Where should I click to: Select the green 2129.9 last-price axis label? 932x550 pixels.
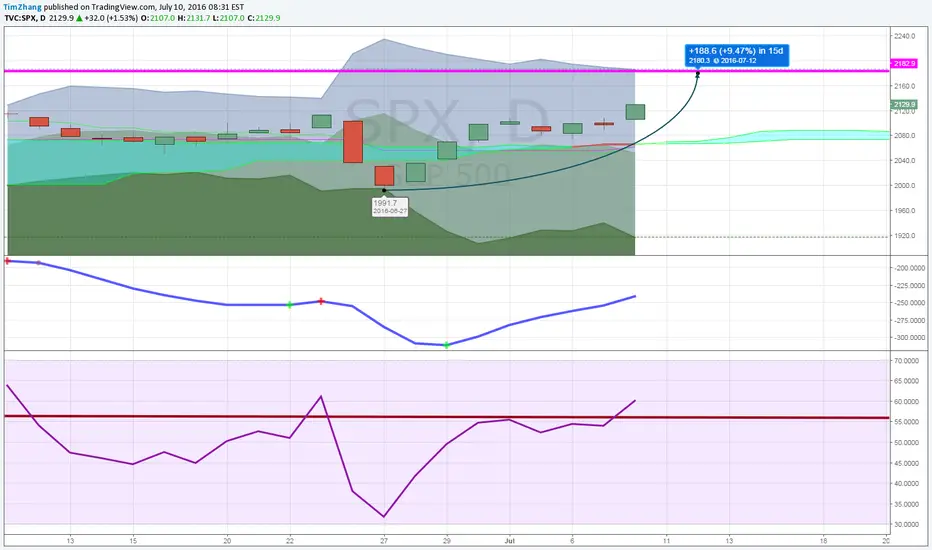pyautogui.click(x=904, y=104)
